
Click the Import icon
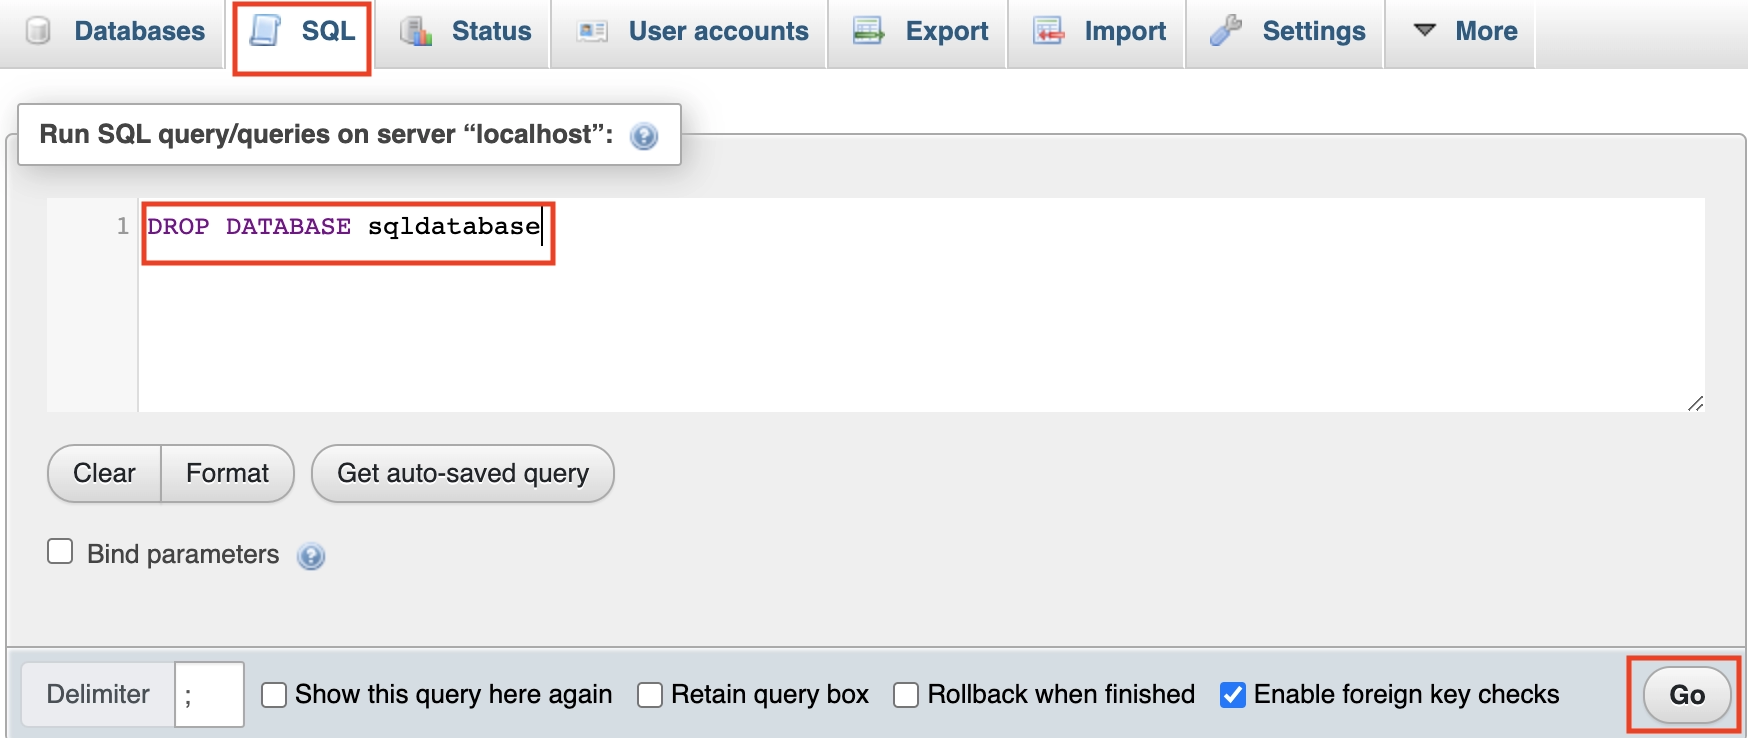pos(1048,31)
